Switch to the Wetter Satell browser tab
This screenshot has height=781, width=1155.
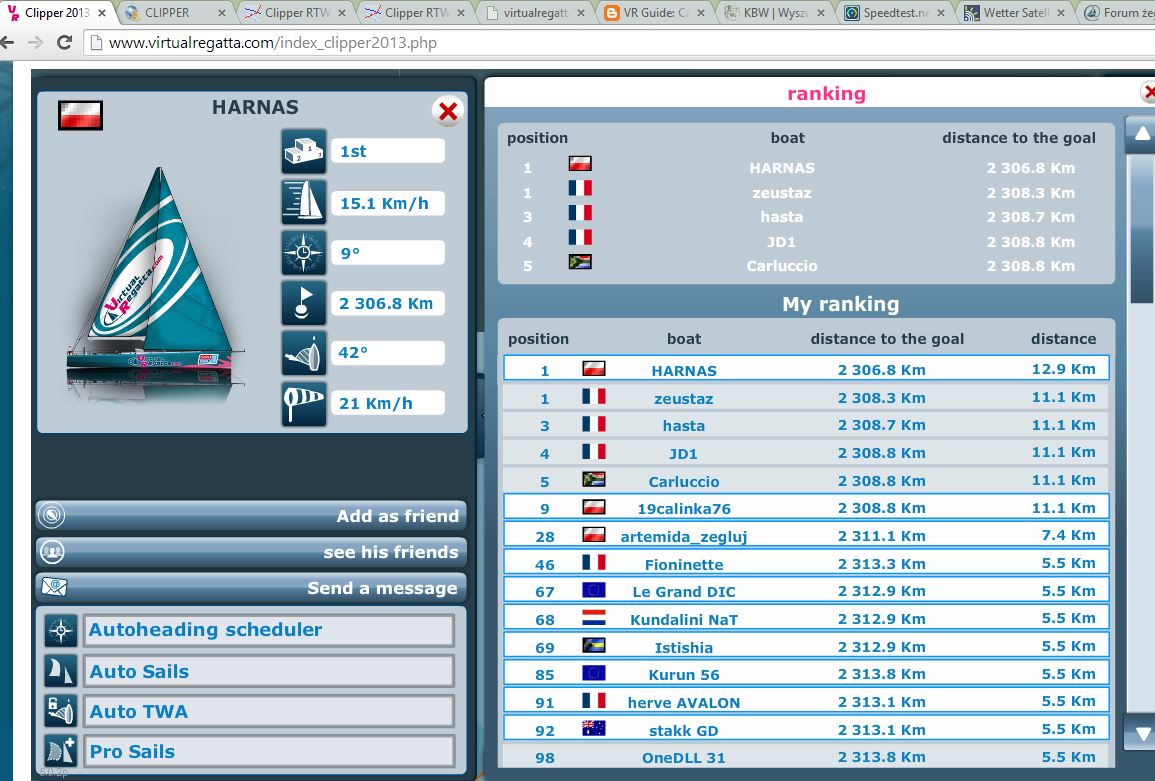coord(1014,13)
